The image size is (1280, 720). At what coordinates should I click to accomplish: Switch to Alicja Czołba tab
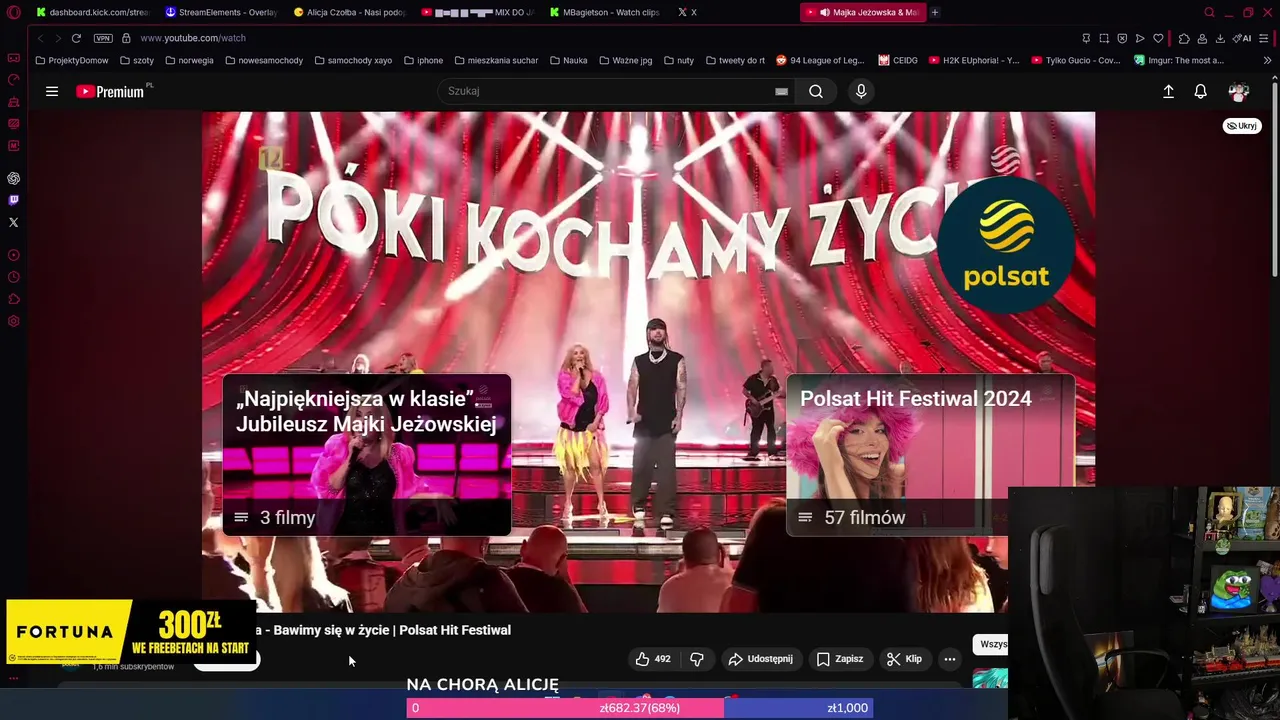pyautogui.click(x=350, y=12)
